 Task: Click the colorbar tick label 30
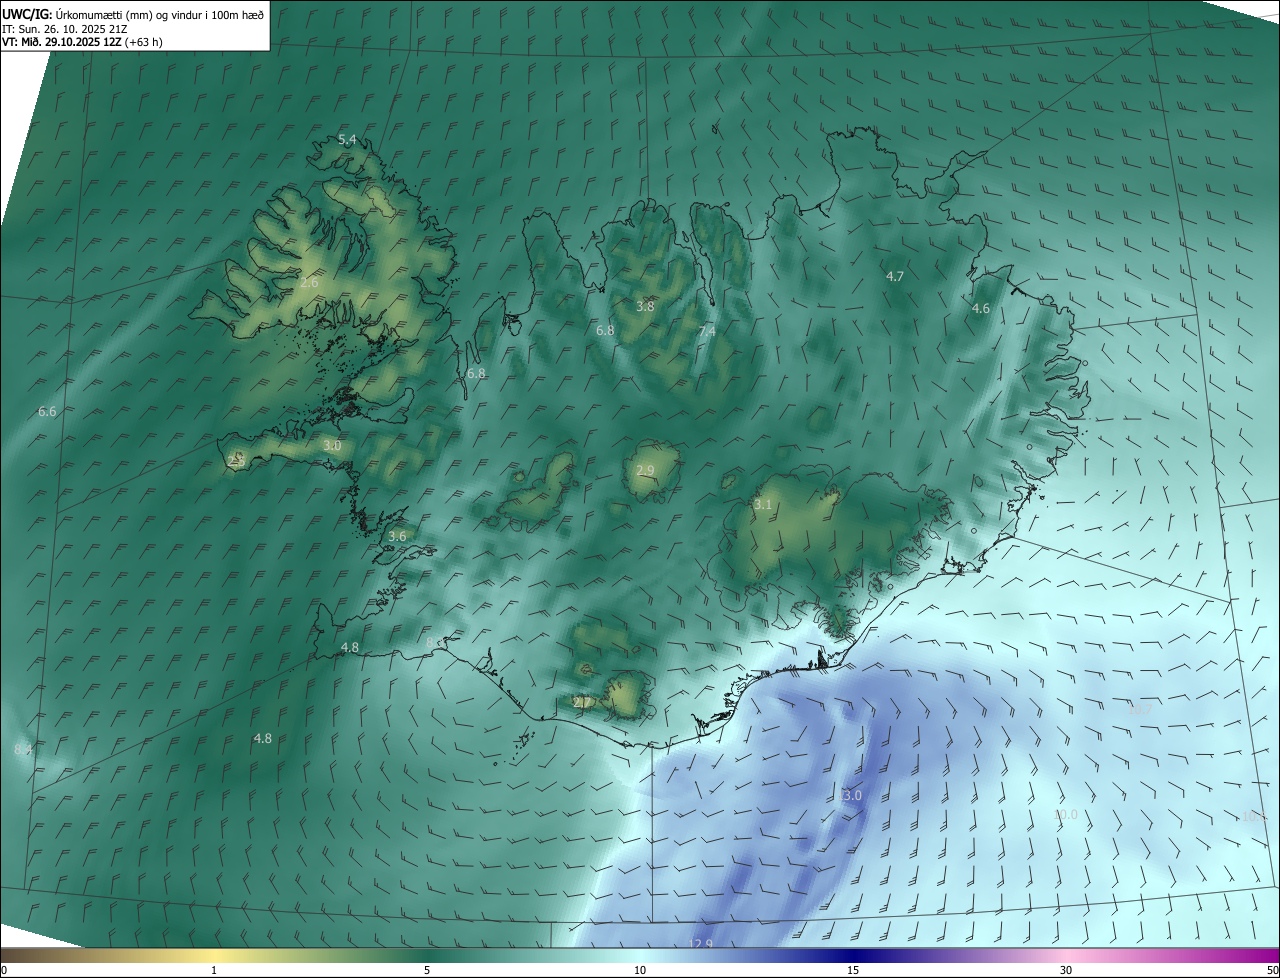pos(1066,970)
